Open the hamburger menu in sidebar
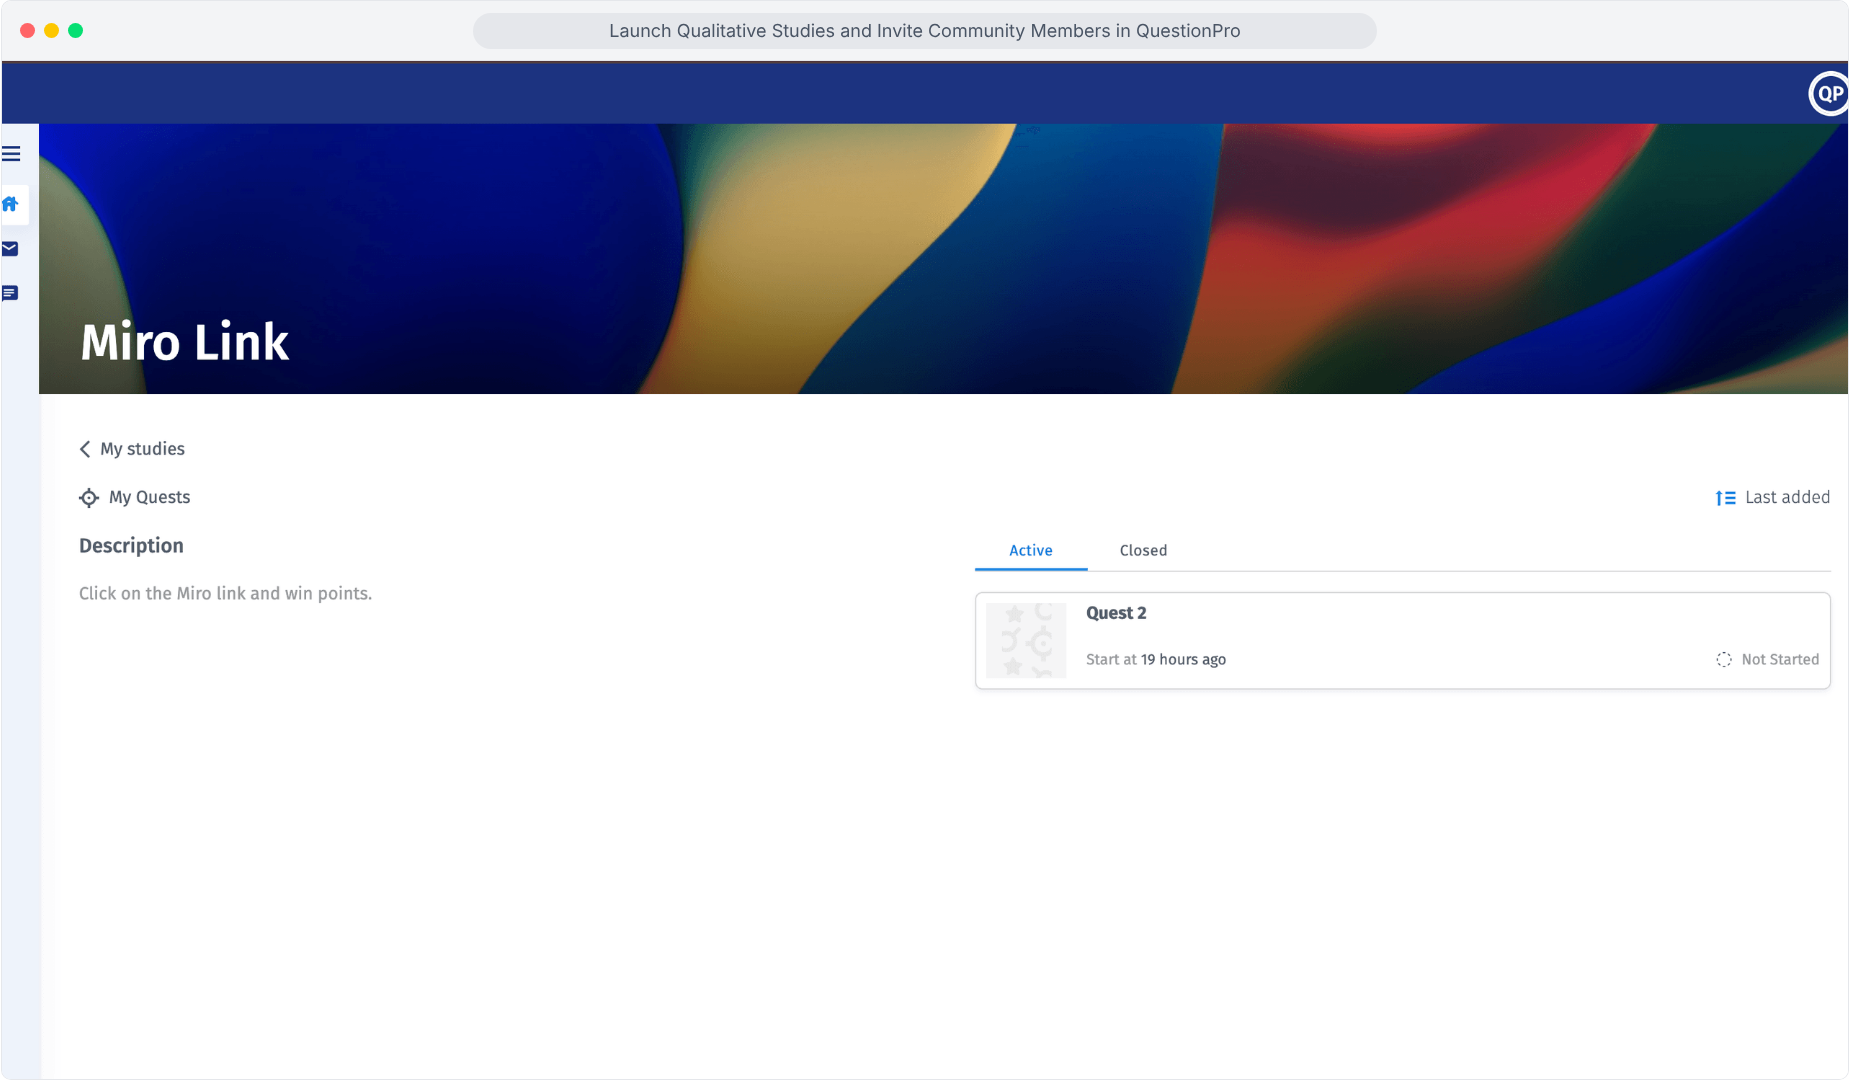The height and width of the screenshot is (1080, 1850). tap(11, 154)
